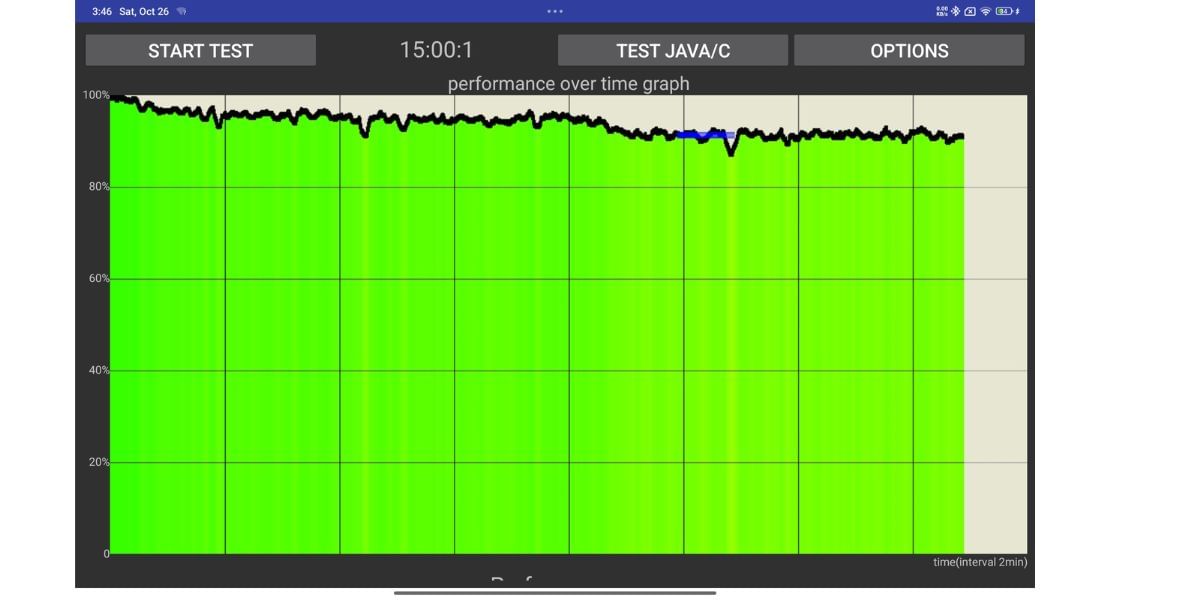Open the OPTIONS menu

tap(909, 51)
